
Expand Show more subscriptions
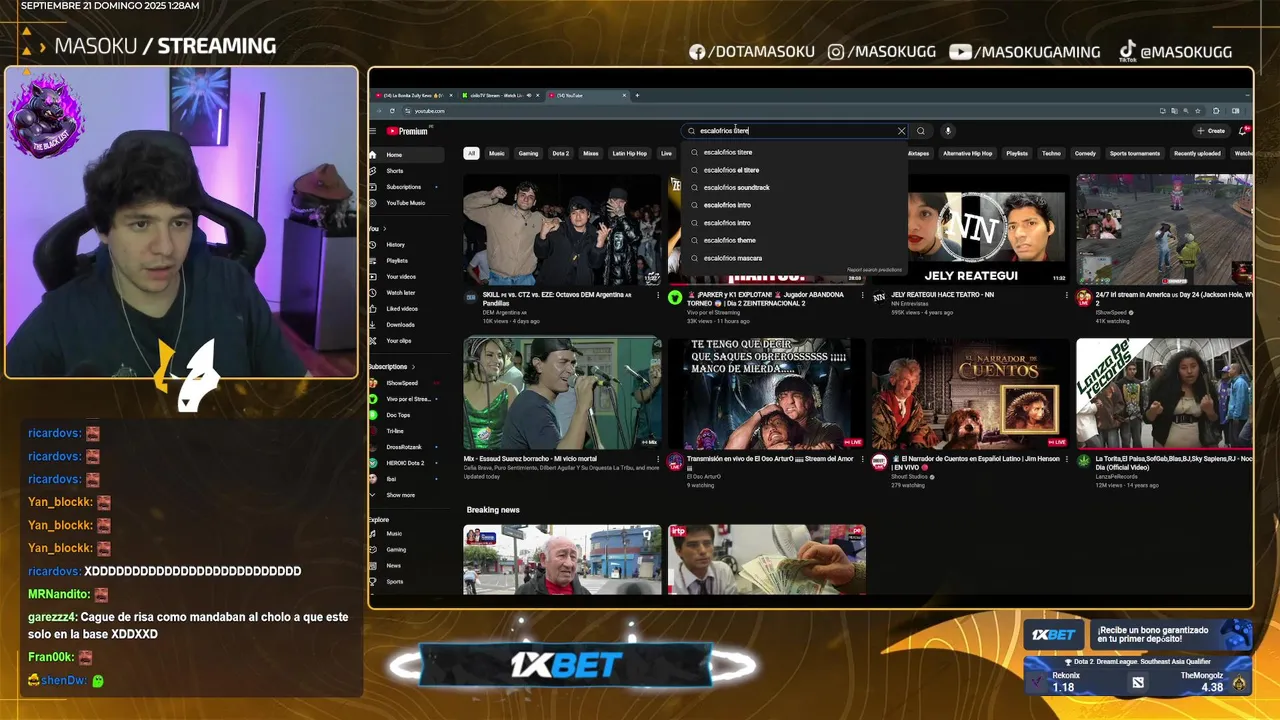(406, 495)
